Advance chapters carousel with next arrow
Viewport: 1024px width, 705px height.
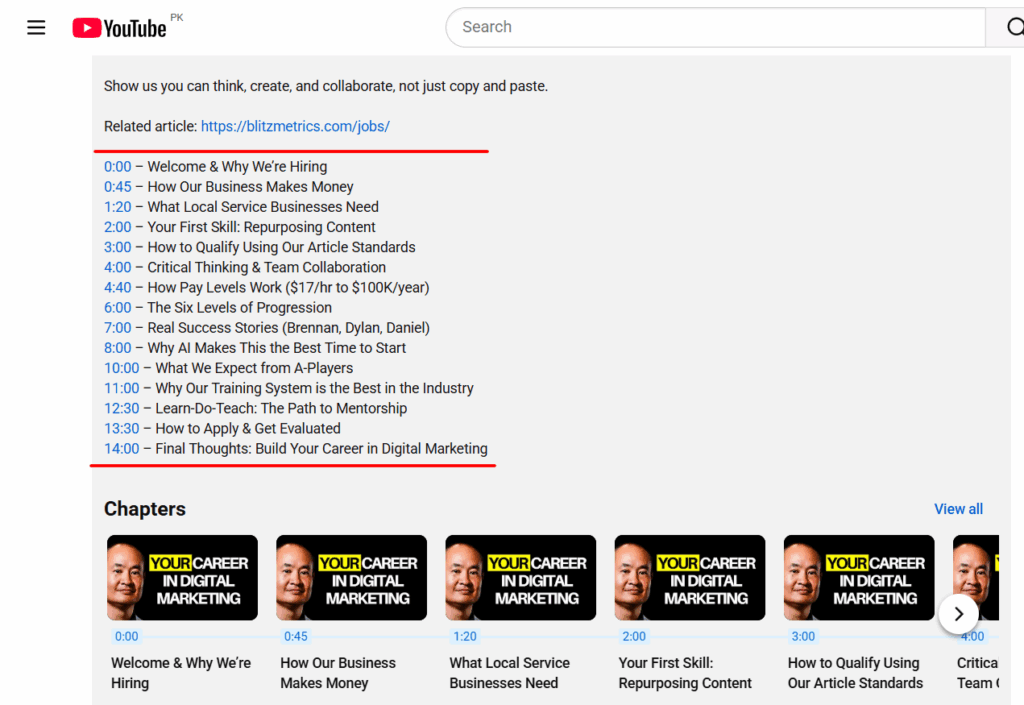click(959, 614)
